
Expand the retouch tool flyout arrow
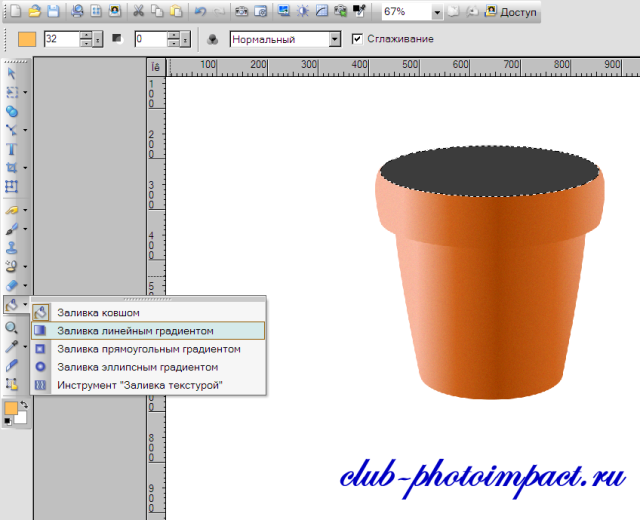click(x=25, y=210)
